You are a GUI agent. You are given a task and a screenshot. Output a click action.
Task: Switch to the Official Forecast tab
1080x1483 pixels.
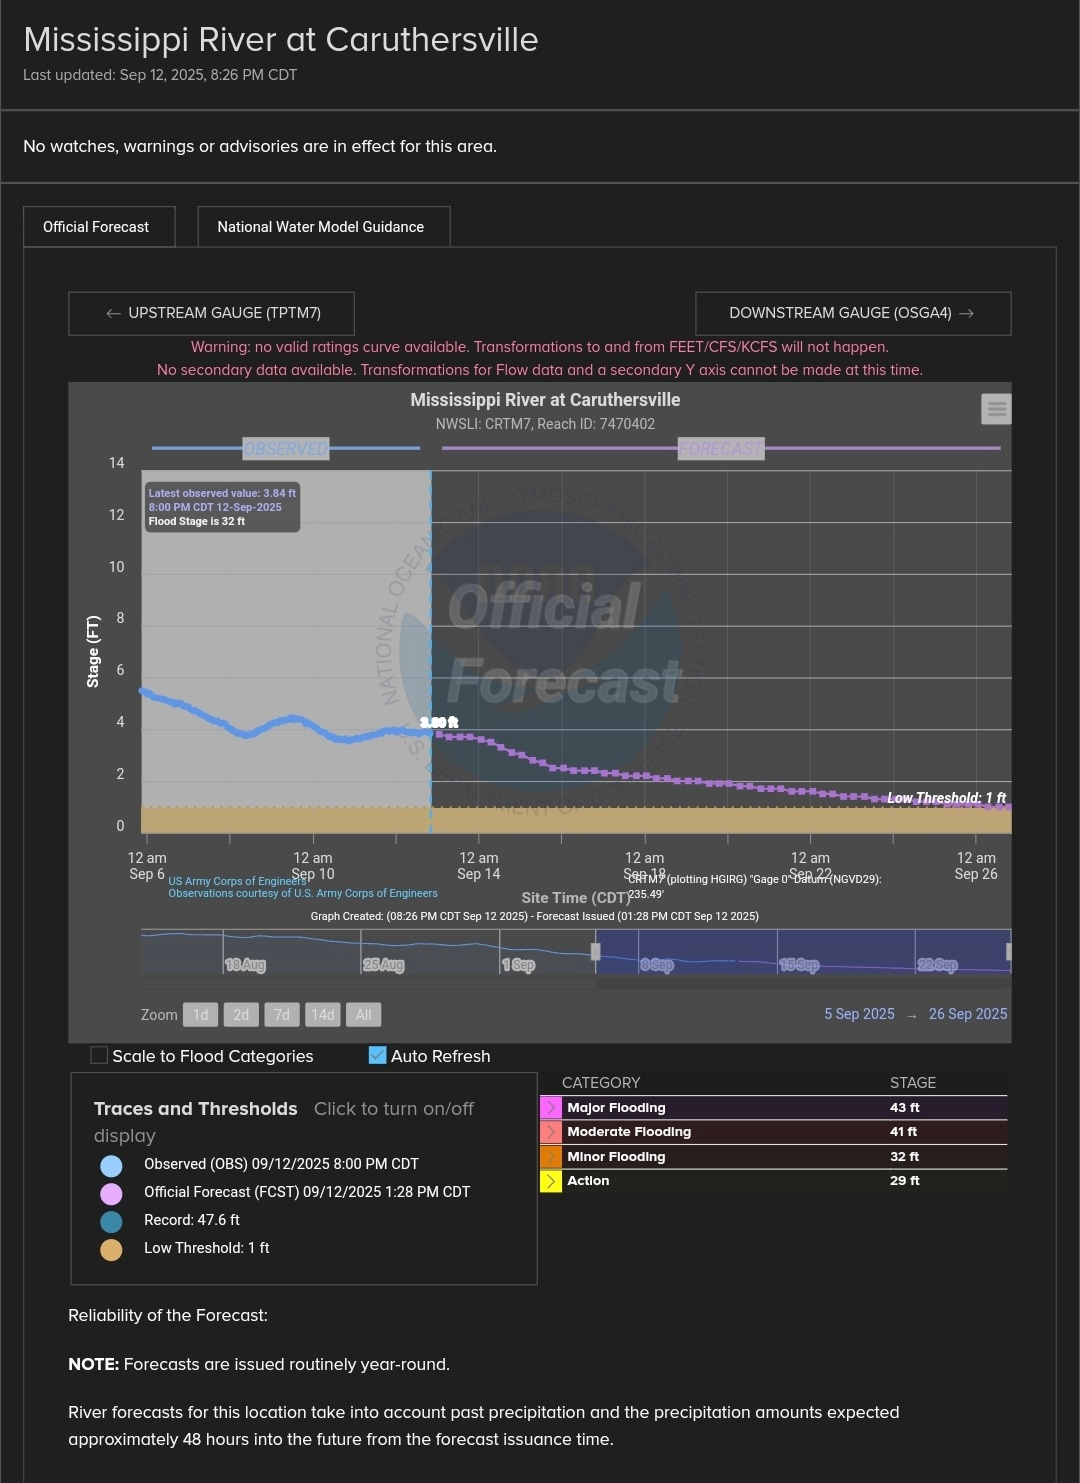[x=99, y=227]
